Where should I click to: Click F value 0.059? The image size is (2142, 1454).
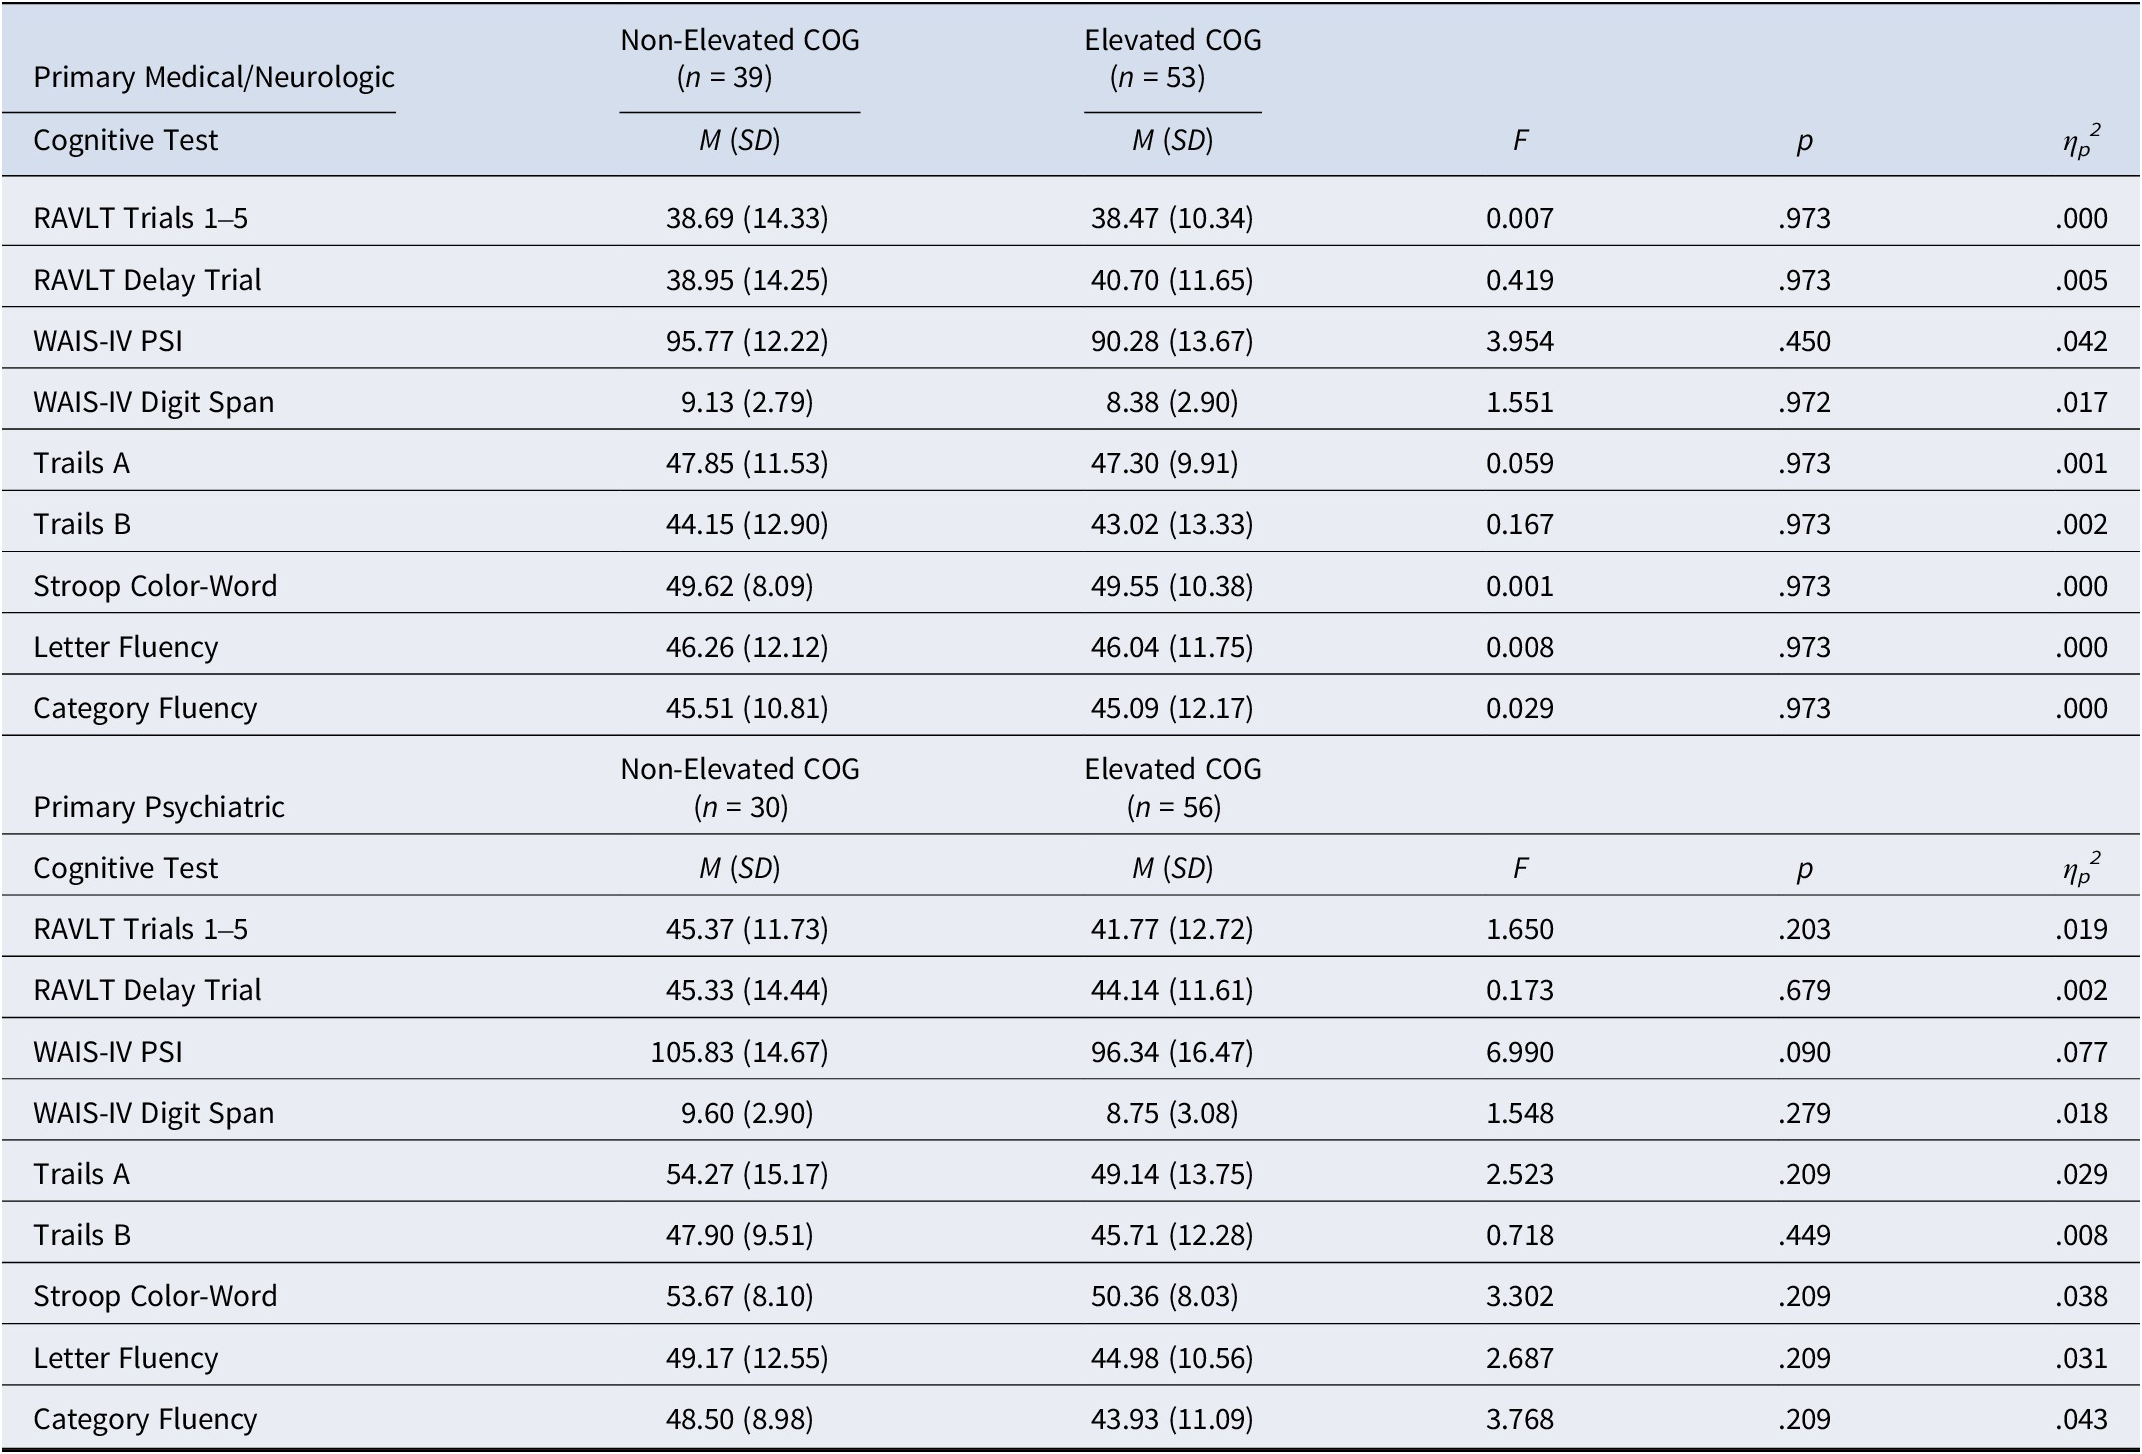1520,463
